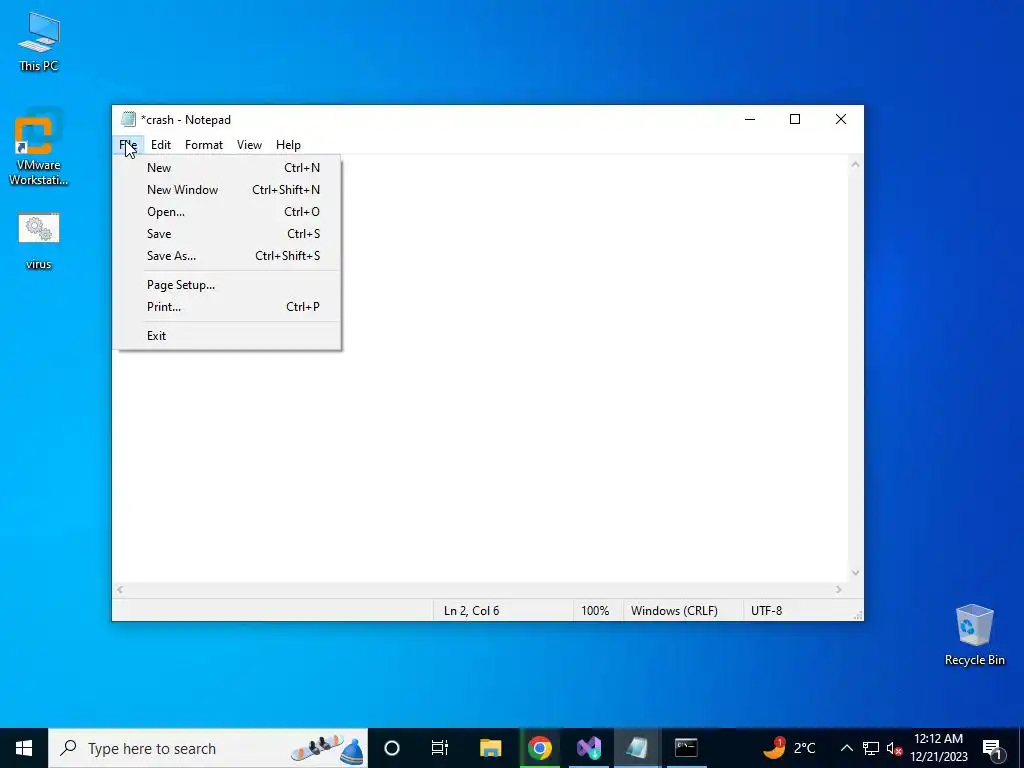
Task: Select Save in the File menu
Action: pyautogui.click(x=228, y=234)
